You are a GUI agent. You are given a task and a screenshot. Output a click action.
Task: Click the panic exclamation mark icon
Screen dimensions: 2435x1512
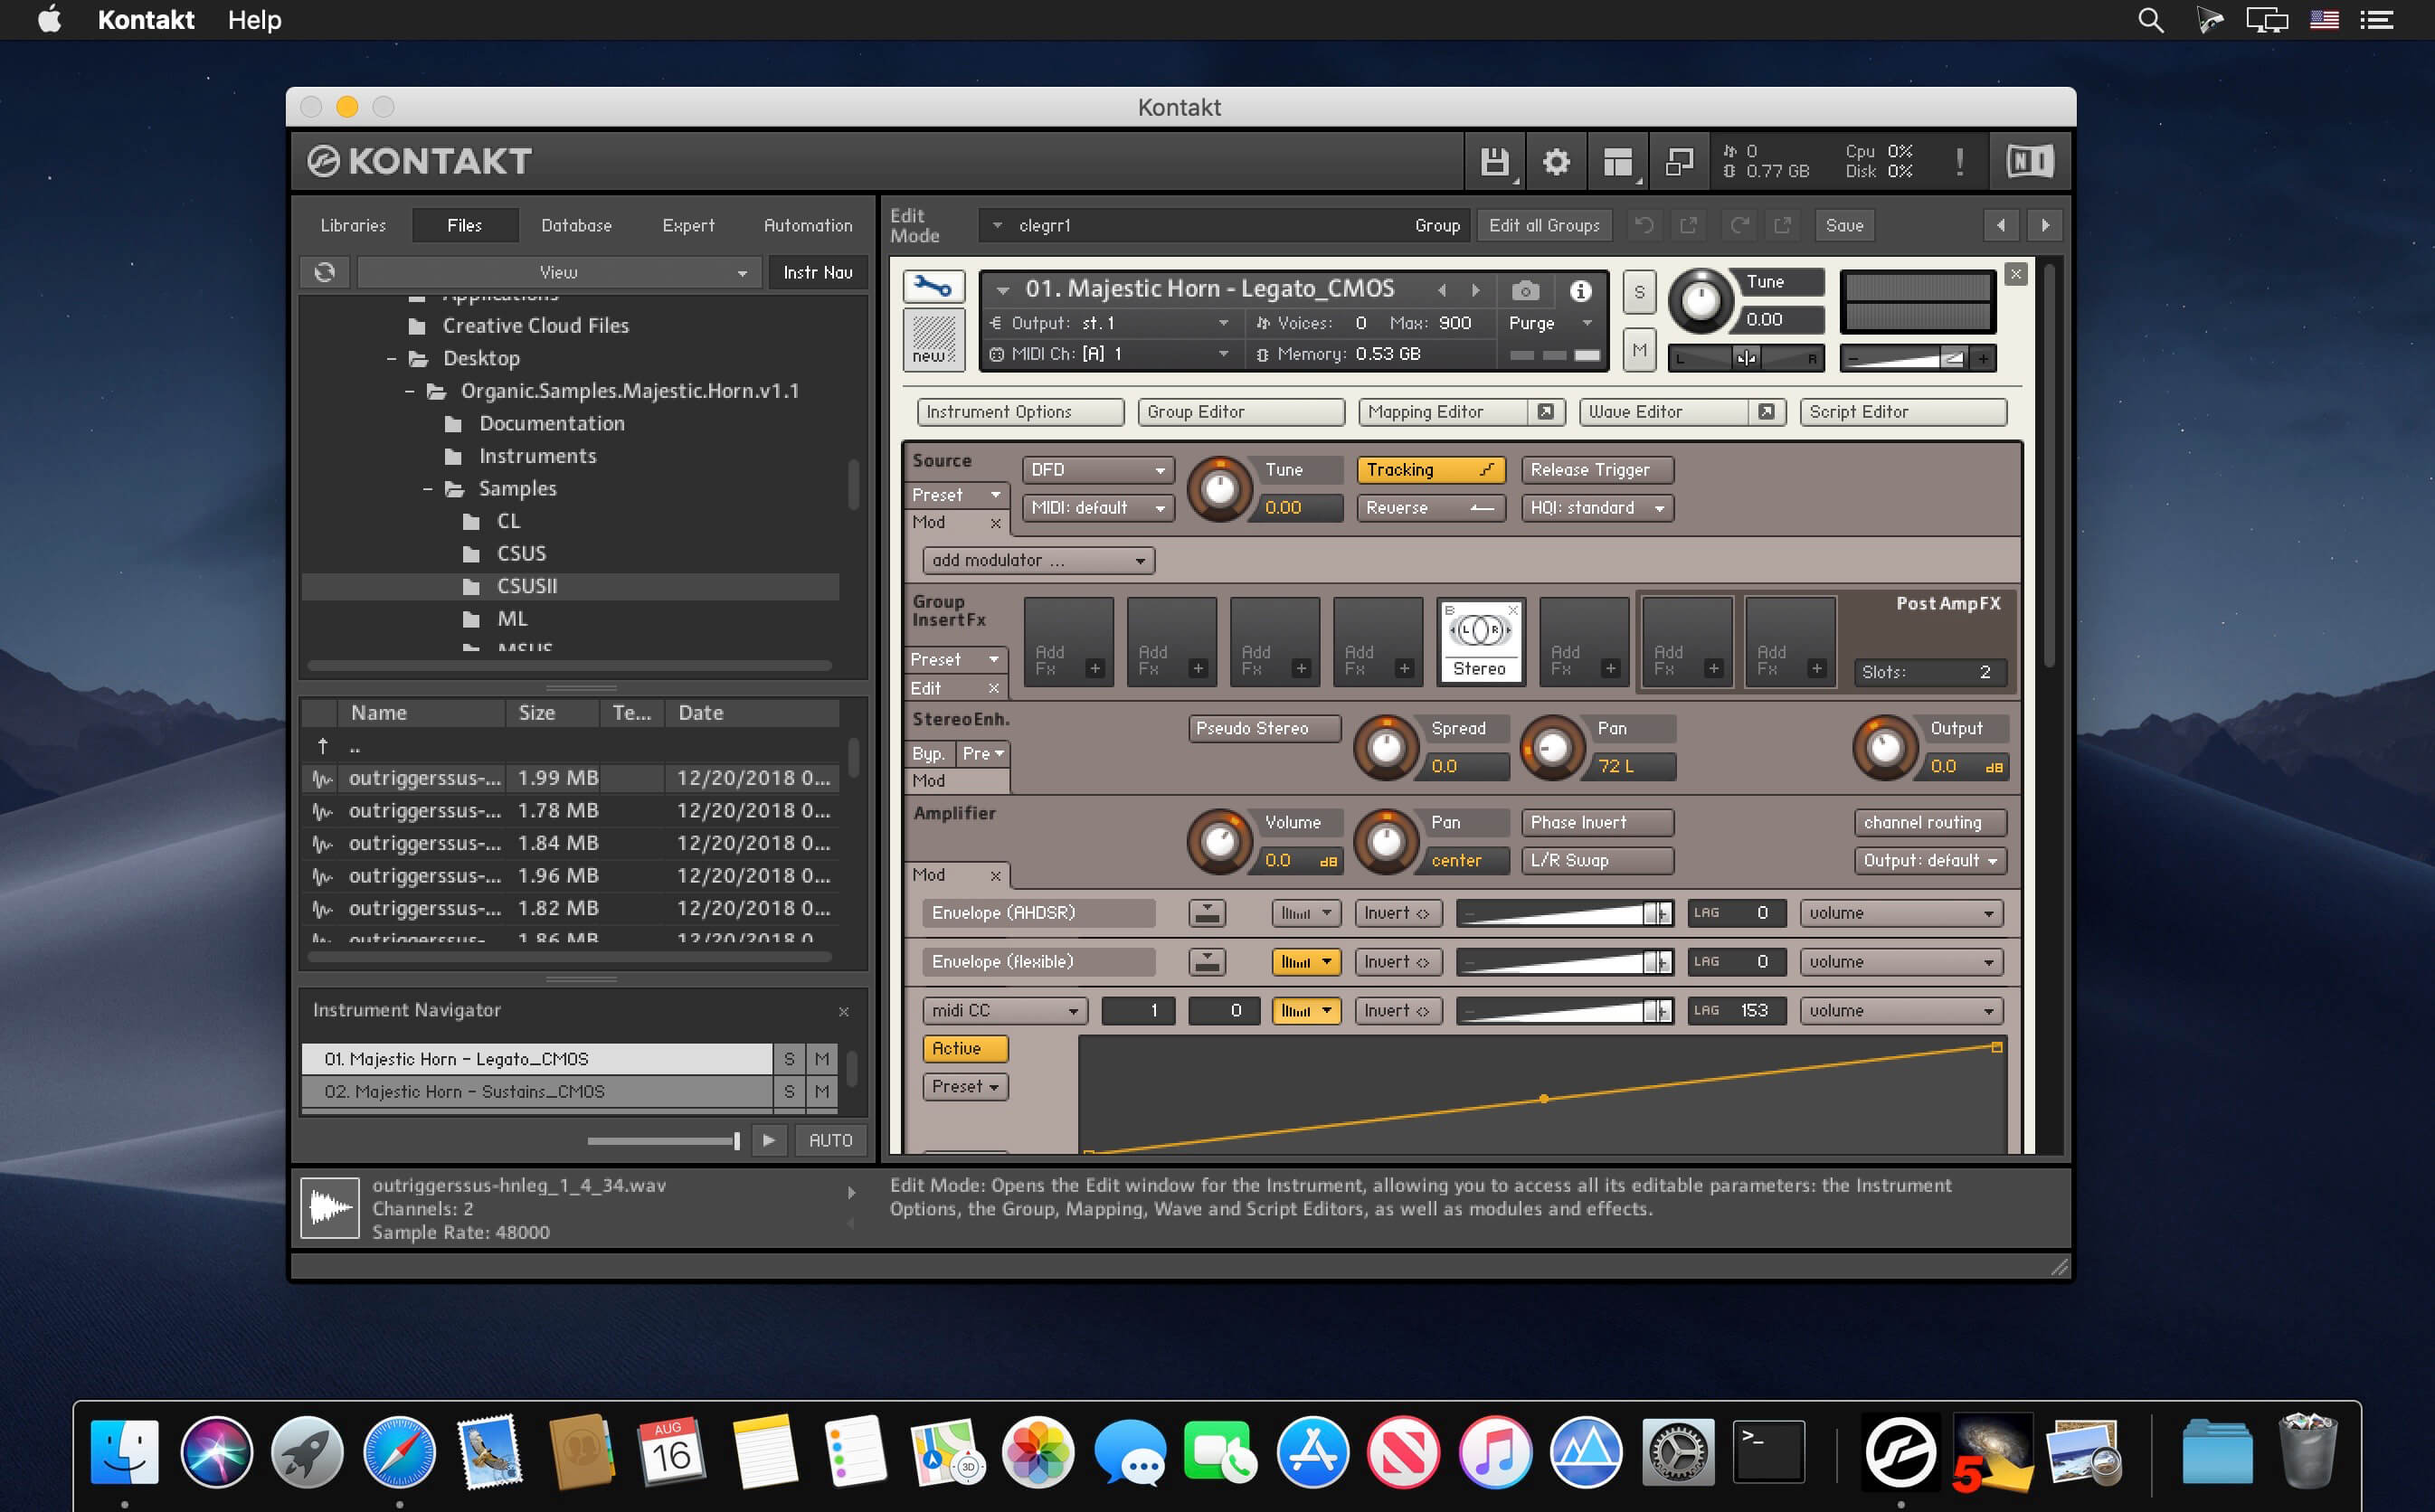(x=1960, y=161)
